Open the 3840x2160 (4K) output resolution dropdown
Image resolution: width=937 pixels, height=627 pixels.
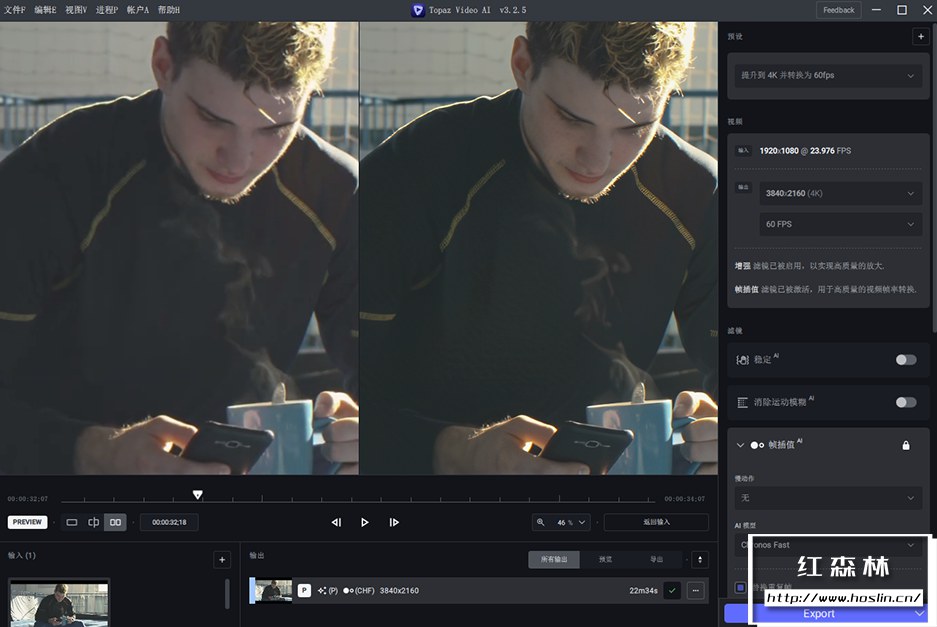pos(840,193)
